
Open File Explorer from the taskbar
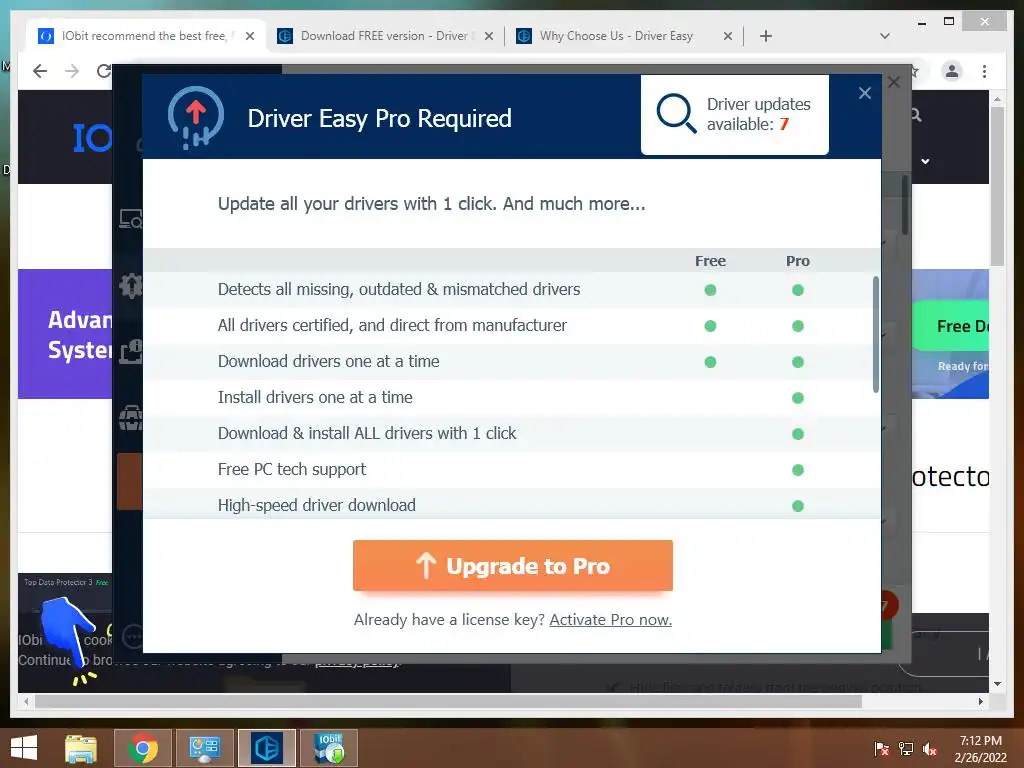[x=81, y=748]
